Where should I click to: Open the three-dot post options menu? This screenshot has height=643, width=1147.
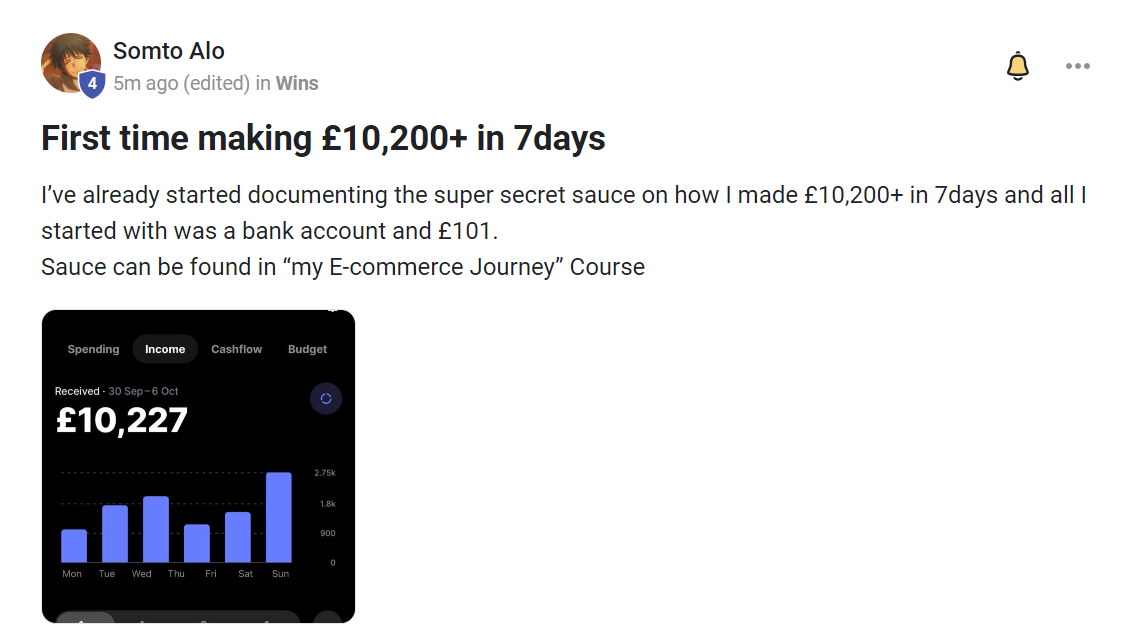(x=1077, y=67)
